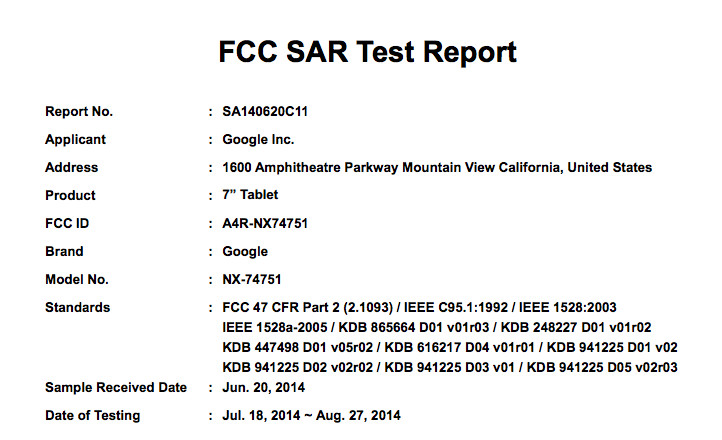Click the Model No. label
Image resolution: width=722 pixels, height=440 pixels.
(77, 279)
